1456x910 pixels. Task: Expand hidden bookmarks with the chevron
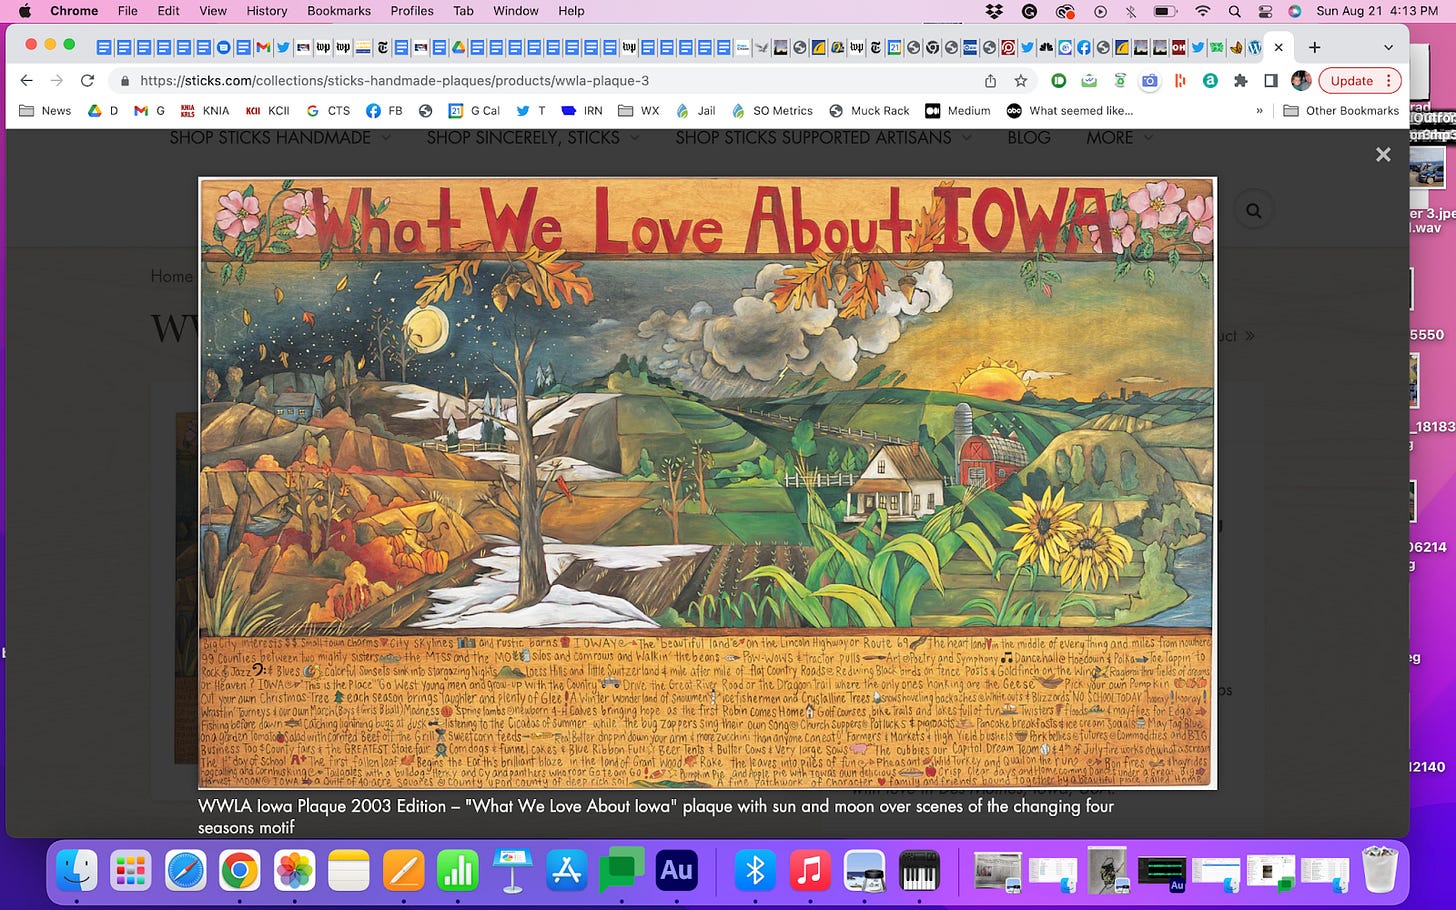point(1259,111)
